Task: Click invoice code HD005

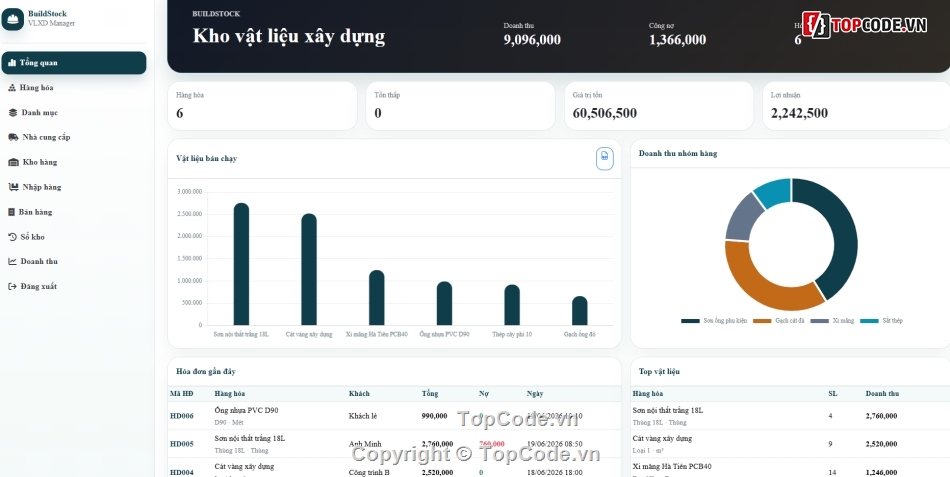Action: pos(182,444)
